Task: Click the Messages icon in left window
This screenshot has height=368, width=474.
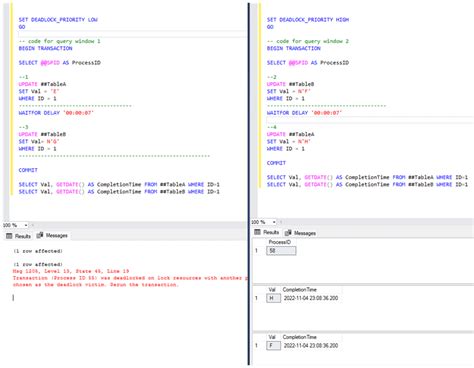Action: click(40, 235)
